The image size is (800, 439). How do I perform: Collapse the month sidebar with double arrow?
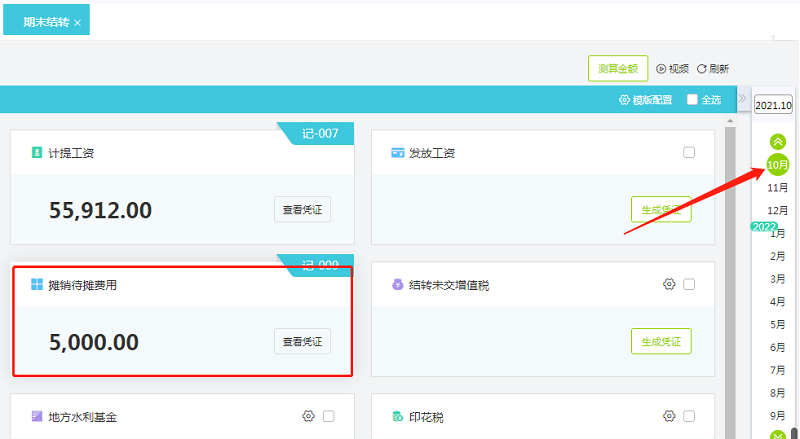pos(742,98)
